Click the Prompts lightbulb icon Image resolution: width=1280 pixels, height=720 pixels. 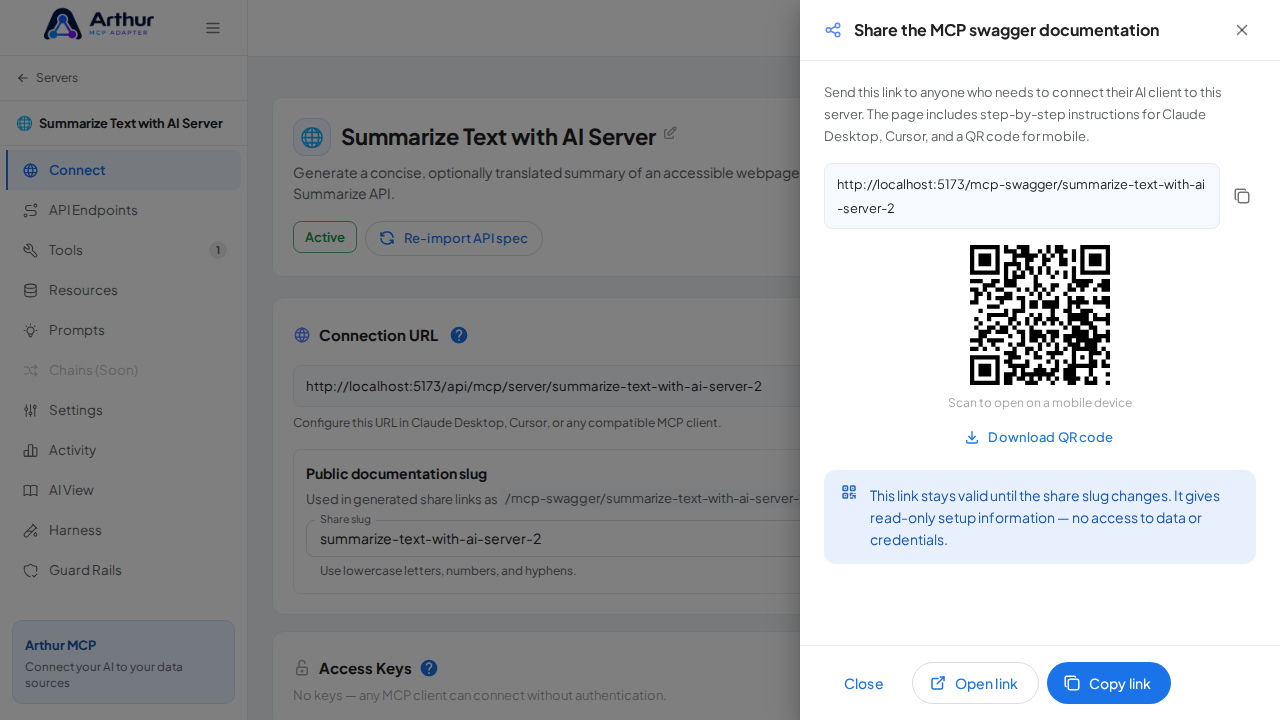pos(31,330)
